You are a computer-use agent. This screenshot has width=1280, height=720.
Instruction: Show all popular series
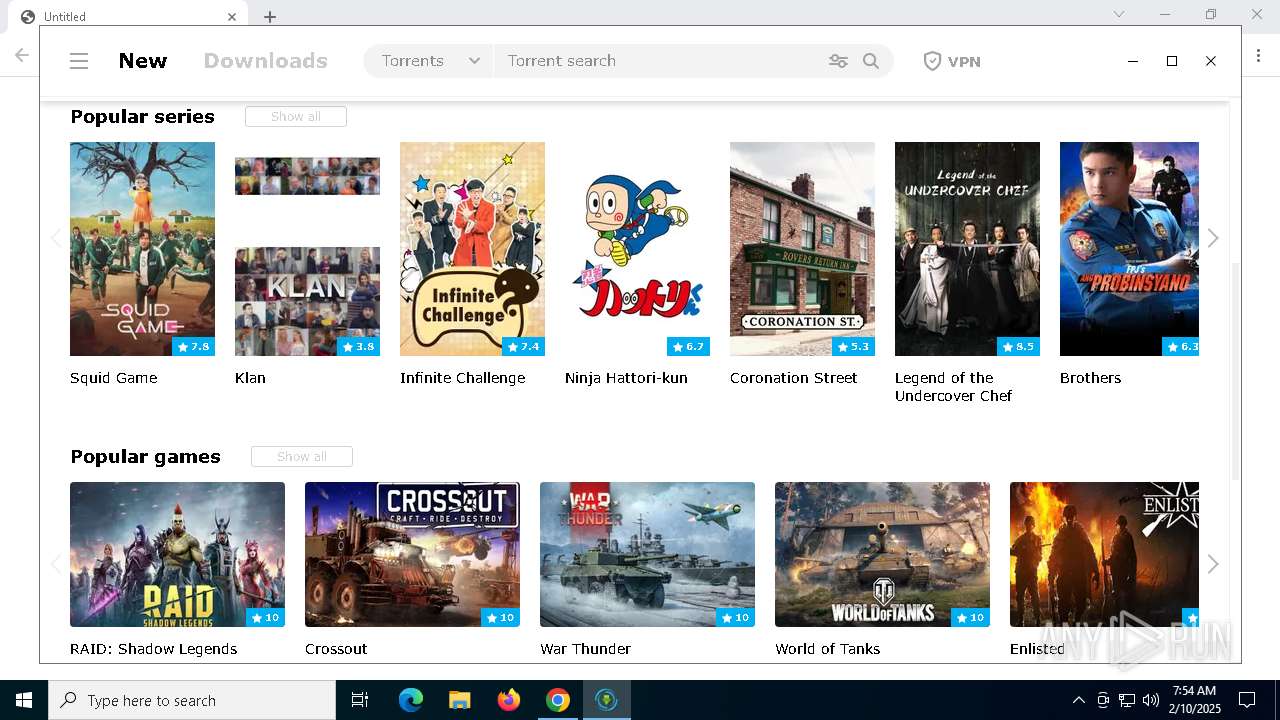[296, 116]
